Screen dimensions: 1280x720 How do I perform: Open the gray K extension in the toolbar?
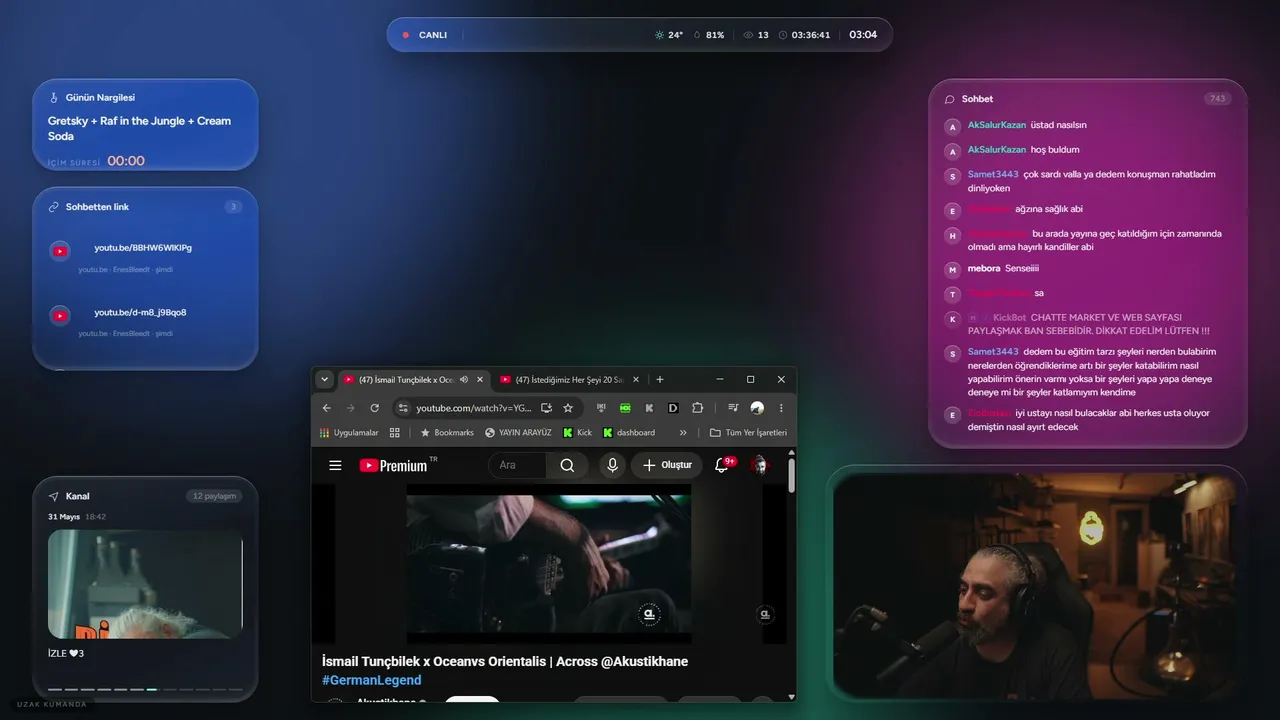(649, 408)
